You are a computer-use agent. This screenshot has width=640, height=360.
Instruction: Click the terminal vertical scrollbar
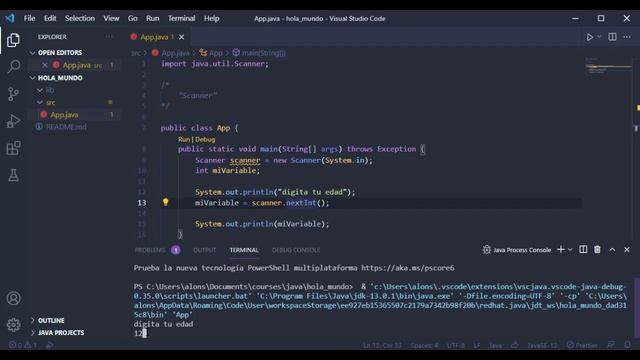[636, 308]
